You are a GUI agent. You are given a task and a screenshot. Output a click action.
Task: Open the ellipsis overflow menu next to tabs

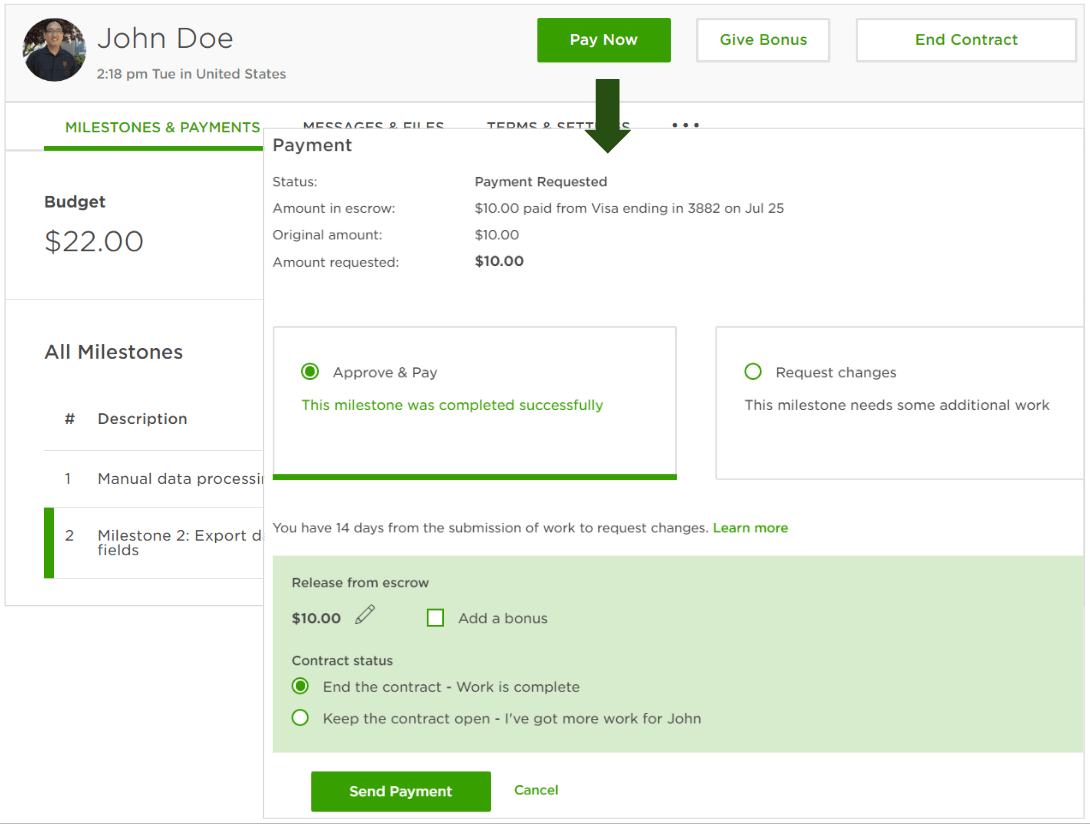(685, 126)
